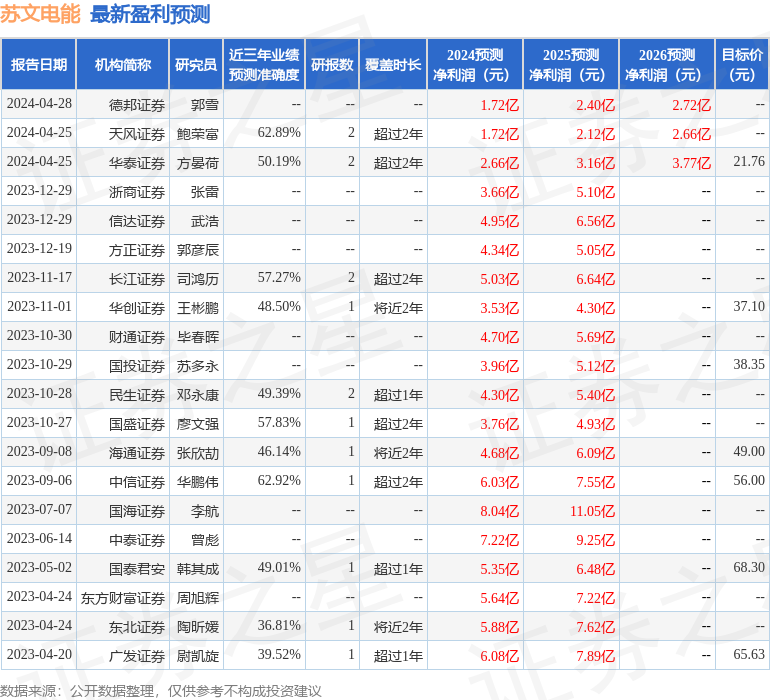Click the 苏文电能 title text

[x=40, y=14]
